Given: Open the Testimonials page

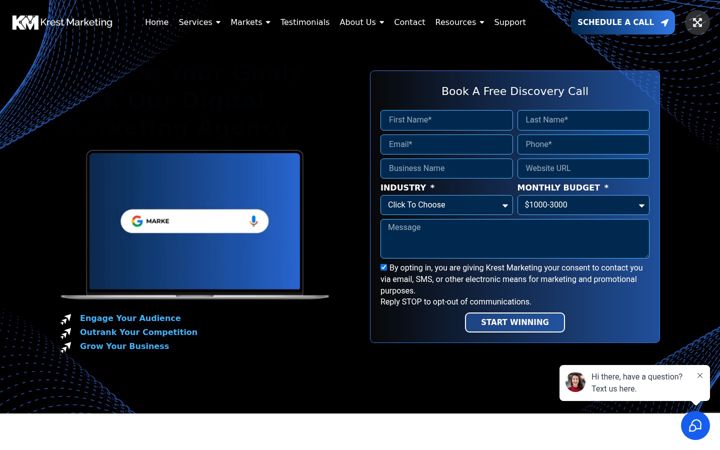Looking at the screenshot, I should coord(305,22).
